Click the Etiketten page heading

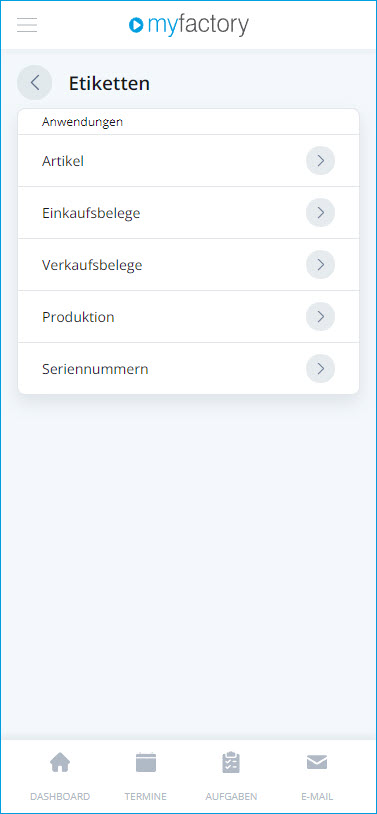tap(109, 83)
